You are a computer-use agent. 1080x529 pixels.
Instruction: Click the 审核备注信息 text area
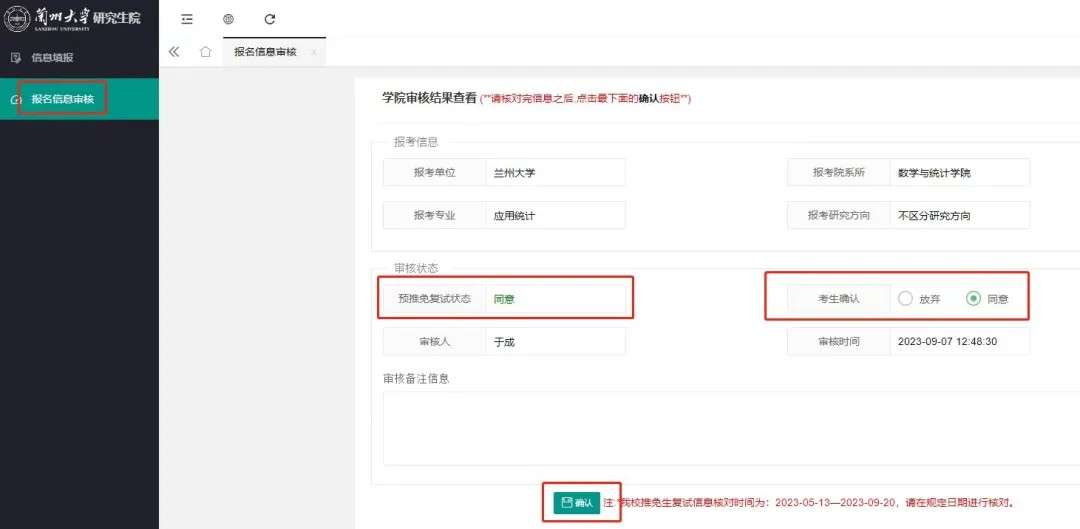[730, 427]
